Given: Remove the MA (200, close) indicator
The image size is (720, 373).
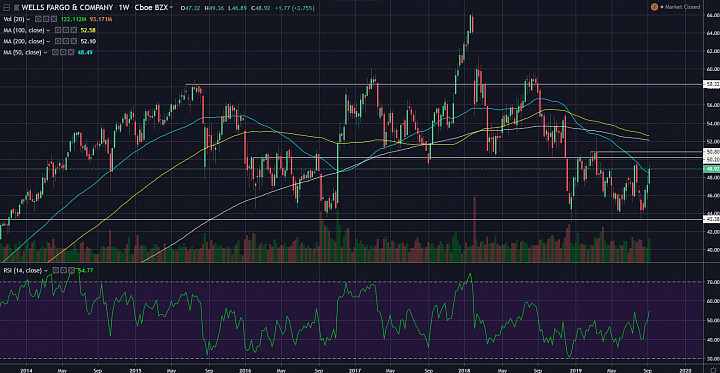Looking at the screenshot, I should [74, 41].
